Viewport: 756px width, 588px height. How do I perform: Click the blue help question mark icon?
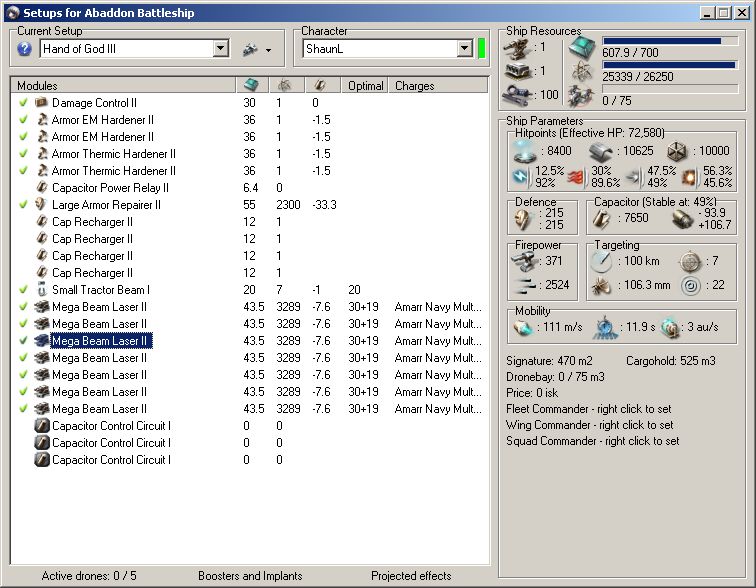point(25,49)
